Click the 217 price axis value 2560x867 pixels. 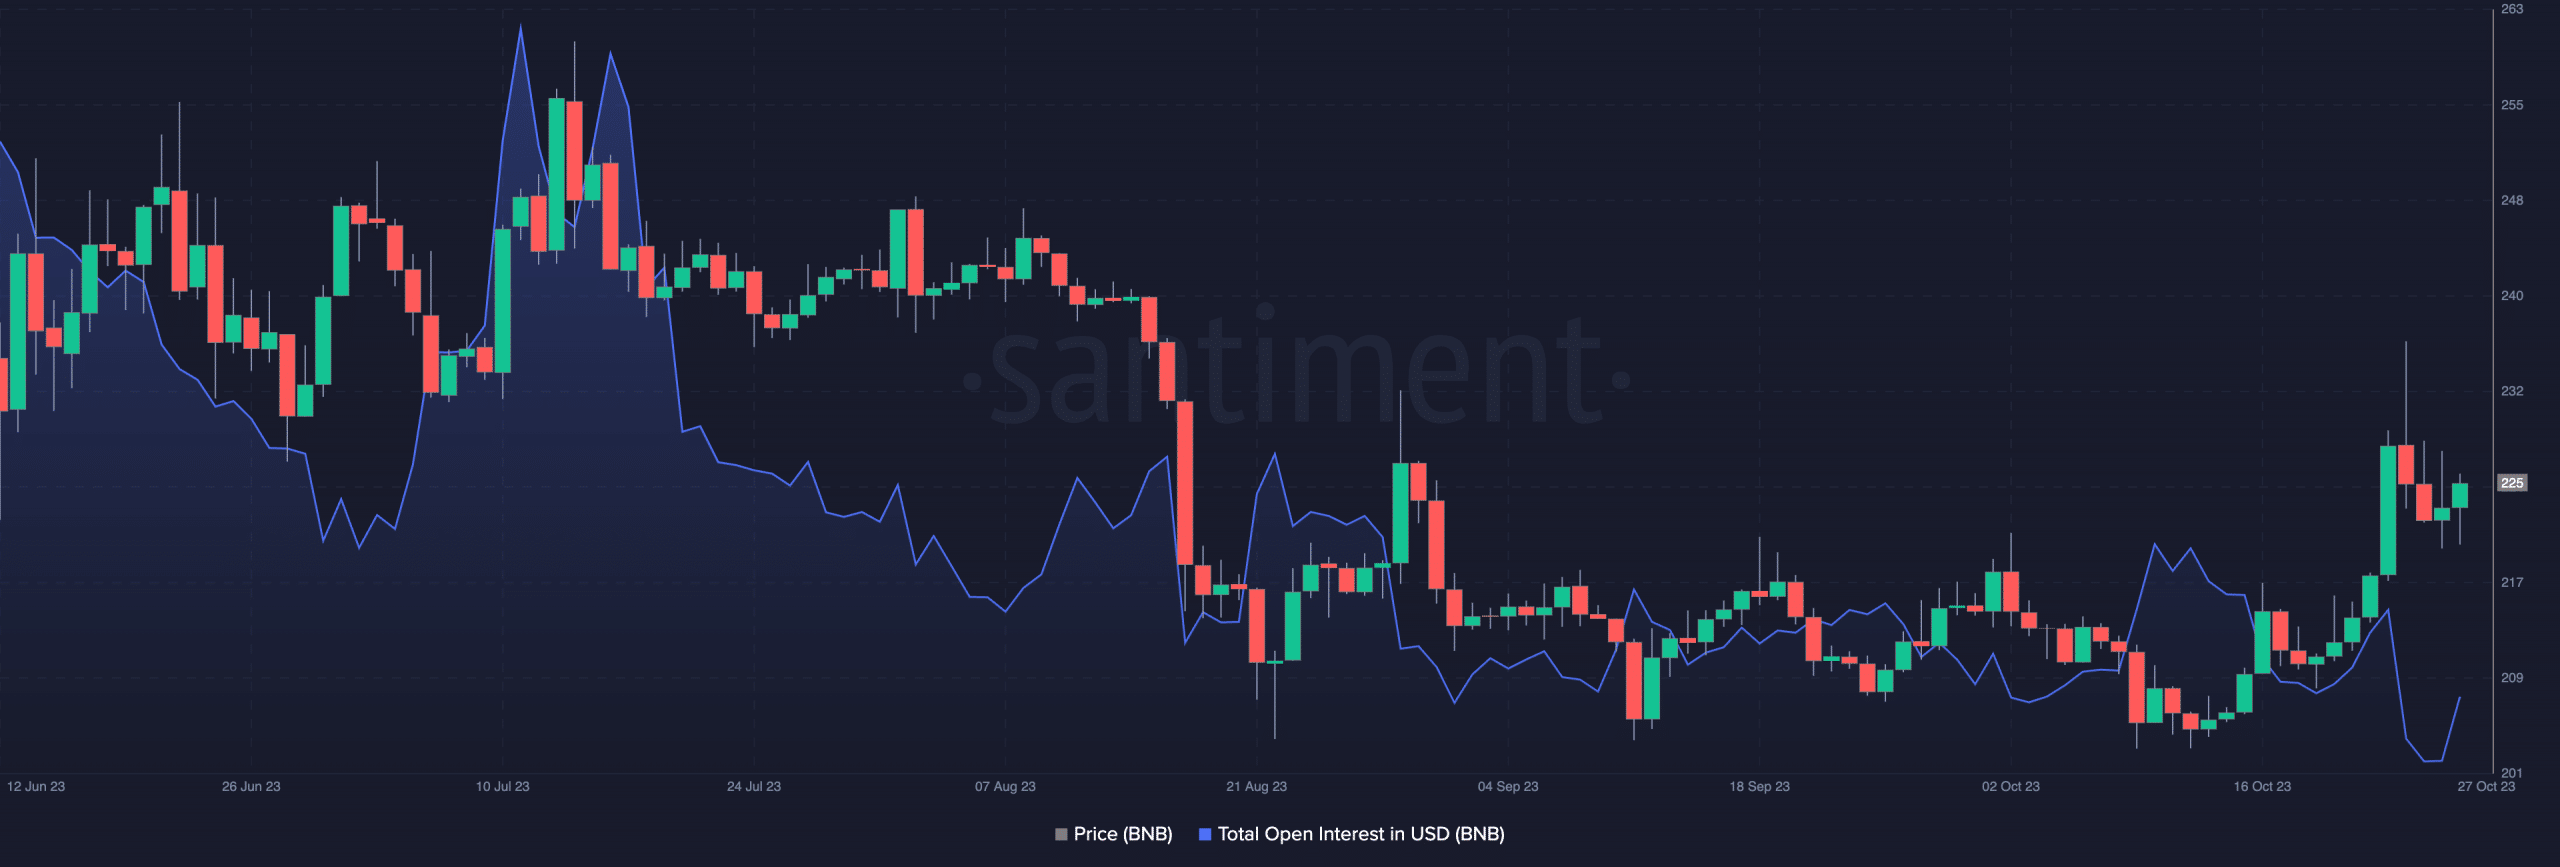(2512, 582)
